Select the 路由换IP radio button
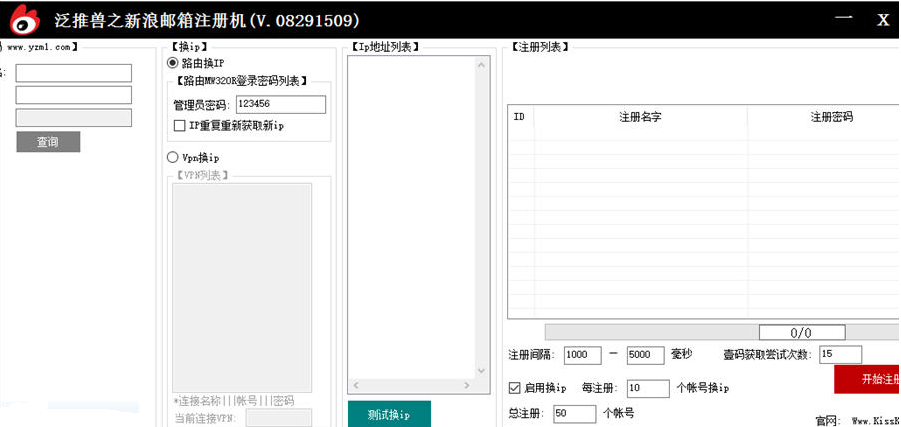901x427 pixels. tap(172, 63)
